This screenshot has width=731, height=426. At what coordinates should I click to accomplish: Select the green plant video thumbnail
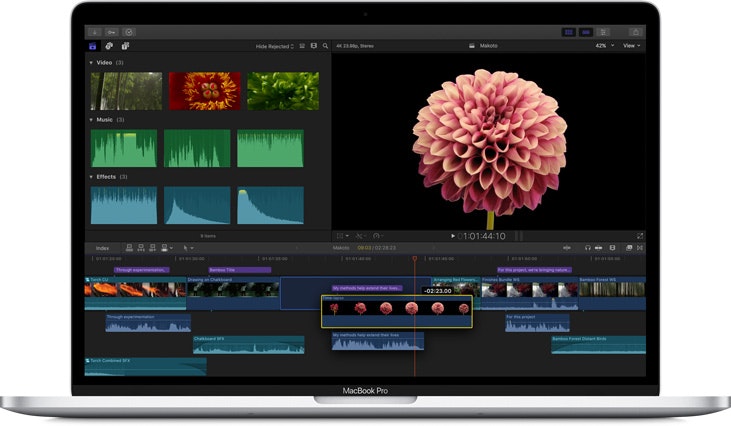click(283, 91)
